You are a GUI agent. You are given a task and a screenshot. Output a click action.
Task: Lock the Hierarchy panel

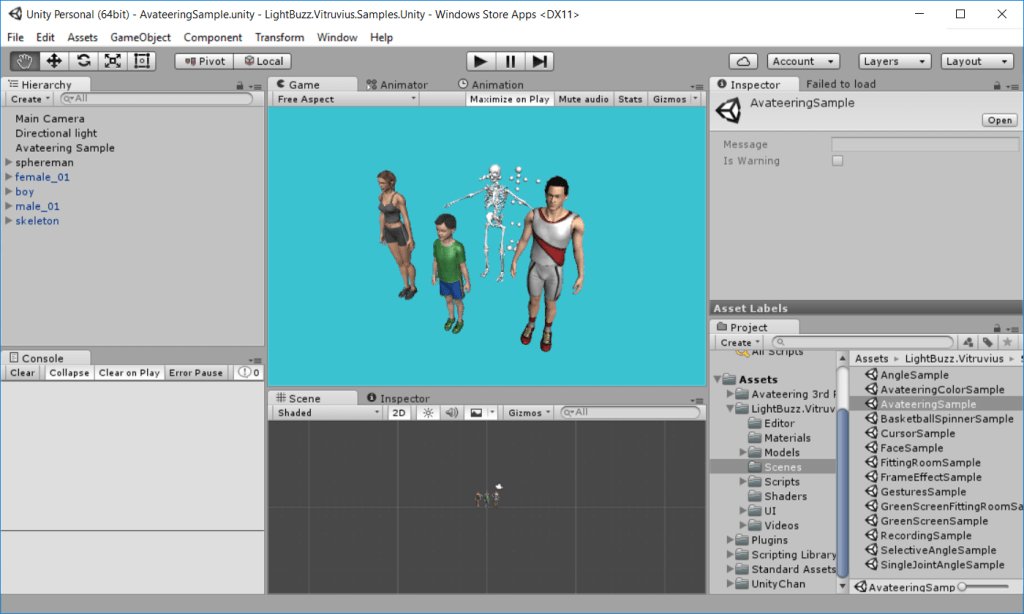pos(240,86)
